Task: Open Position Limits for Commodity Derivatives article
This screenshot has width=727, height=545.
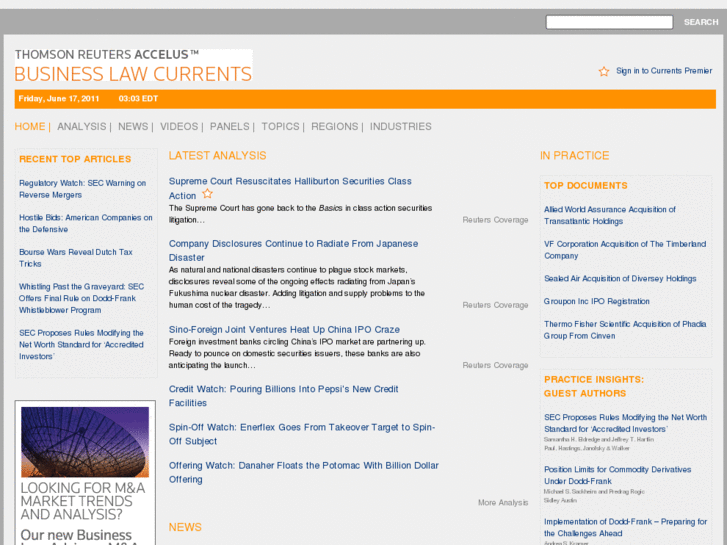Action: coord(618,475)
